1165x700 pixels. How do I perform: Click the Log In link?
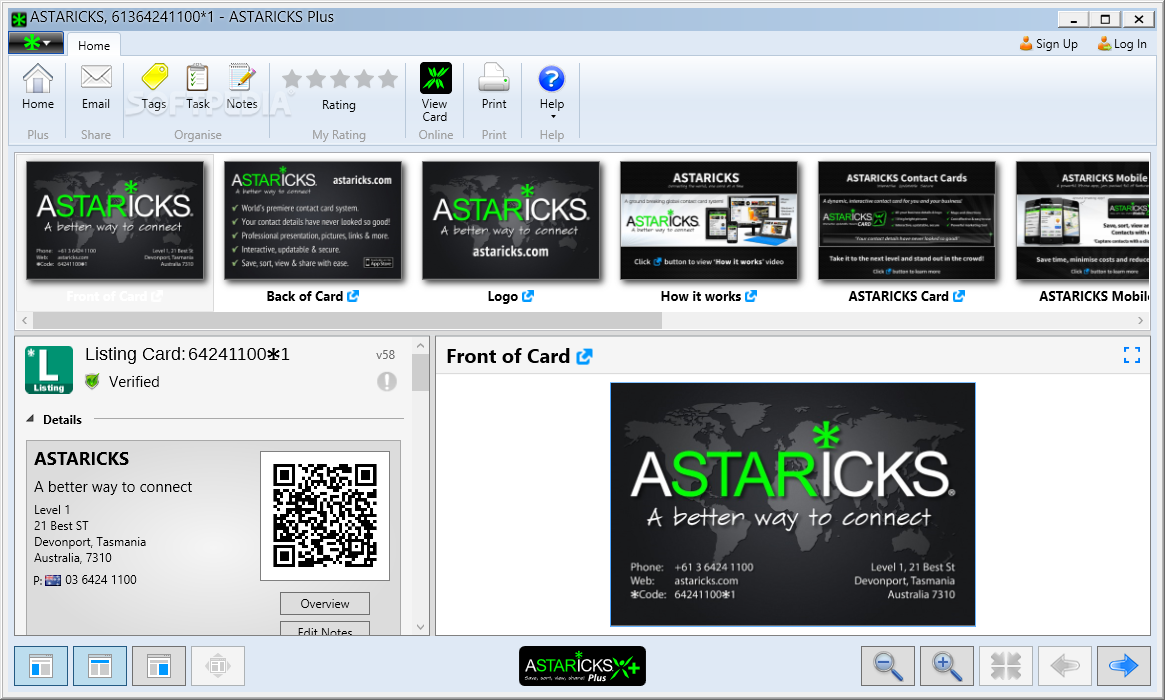point(1122,44)
